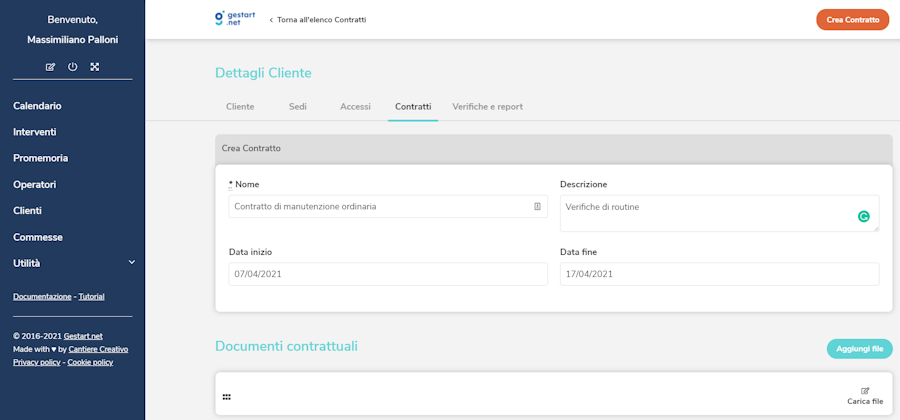Open the Tutorial link

[91, 297]
